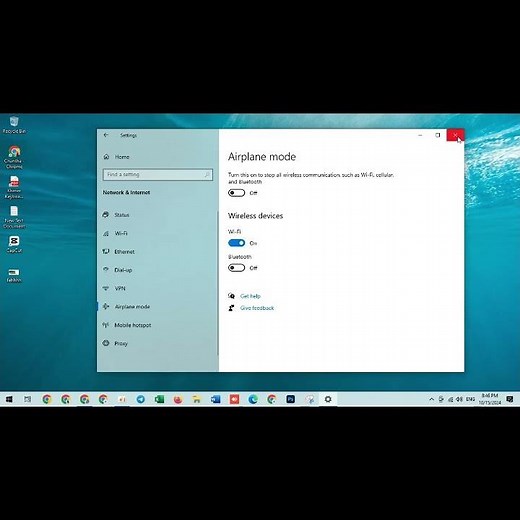Viewport: 520px width, 520px height.
Task: Open Wi-Fi settings in the sidebar
Action: tap(115, 233)
